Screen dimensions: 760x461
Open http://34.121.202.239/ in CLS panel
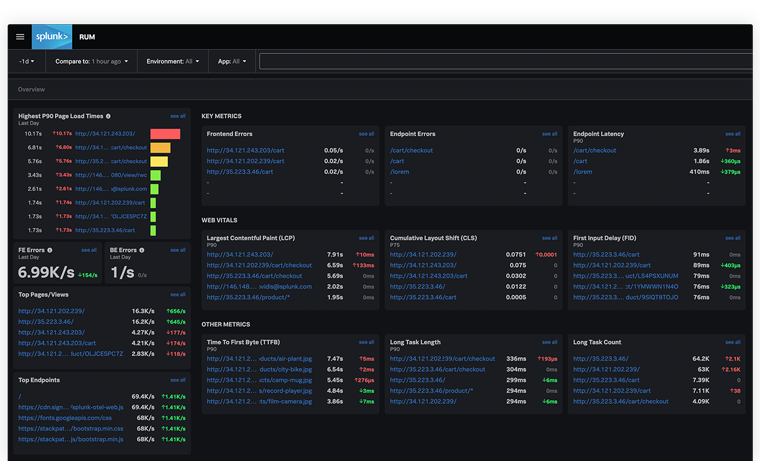coord(423,254)
